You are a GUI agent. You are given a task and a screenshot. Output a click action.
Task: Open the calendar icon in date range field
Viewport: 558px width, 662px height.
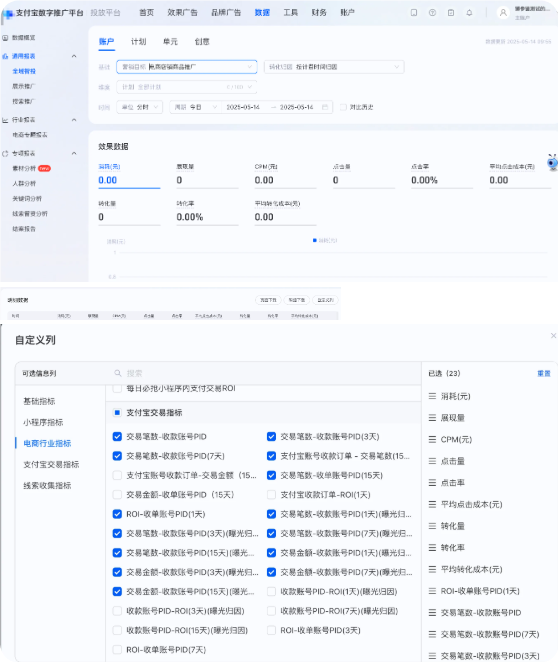click(x=325, y=107)
